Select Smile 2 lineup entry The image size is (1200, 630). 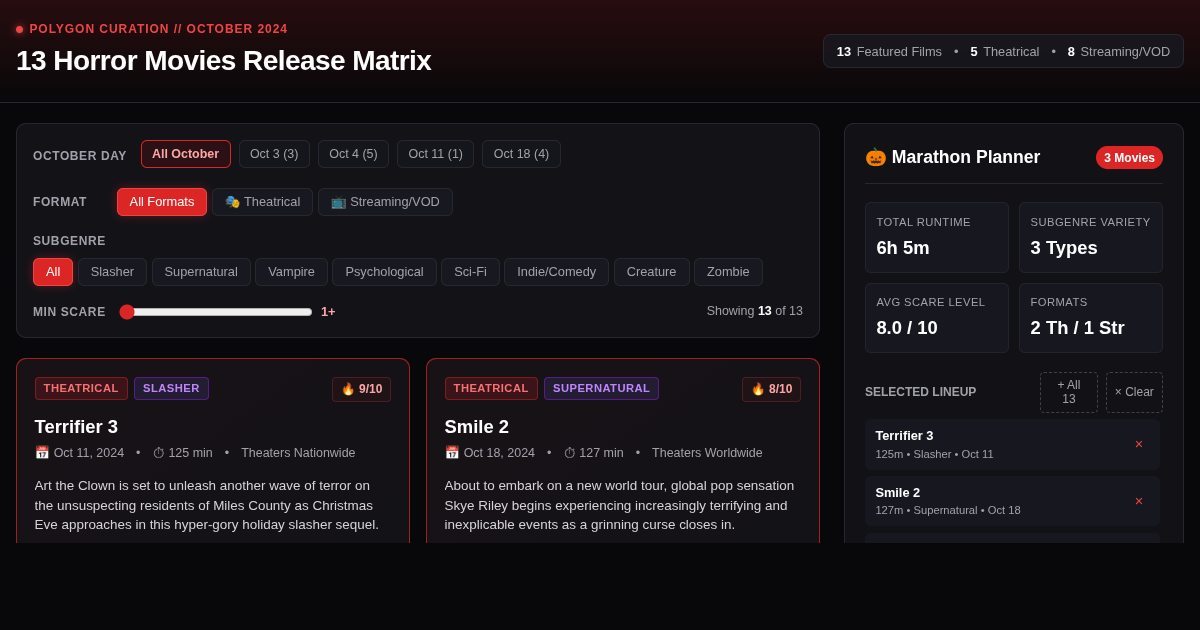(x=1012, y=501)
